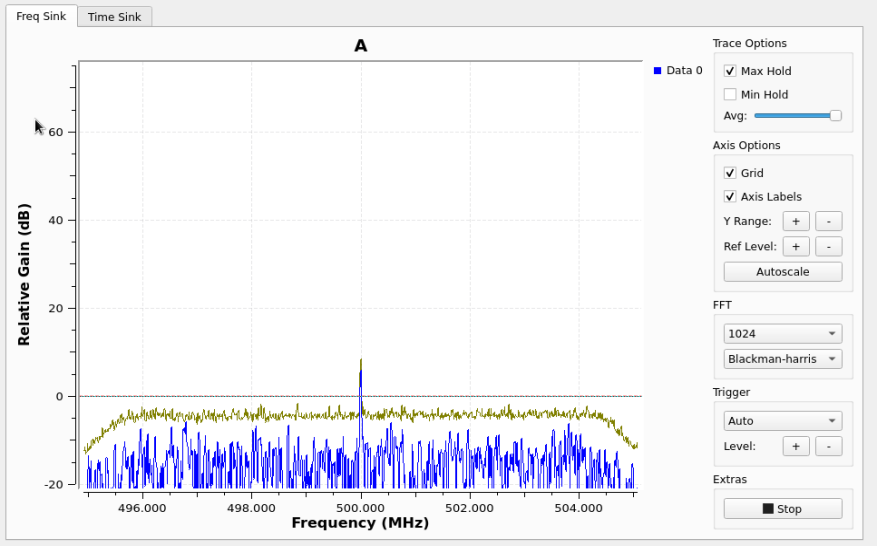Select the Freq Sink tab
The width and height of the screenshot is (877, 546).
[x=41, y=16]
